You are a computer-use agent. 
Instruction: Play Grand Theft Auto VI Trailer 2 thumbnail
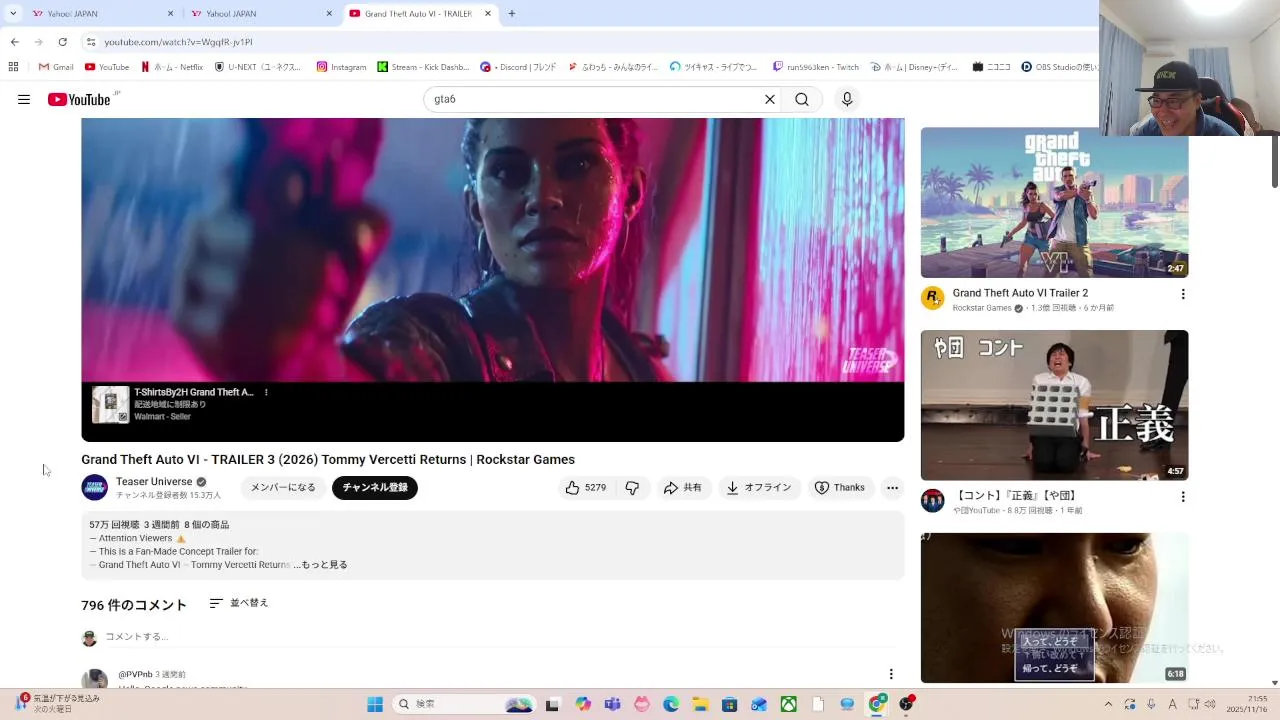pyautogui.click(x=1054, y=202)
